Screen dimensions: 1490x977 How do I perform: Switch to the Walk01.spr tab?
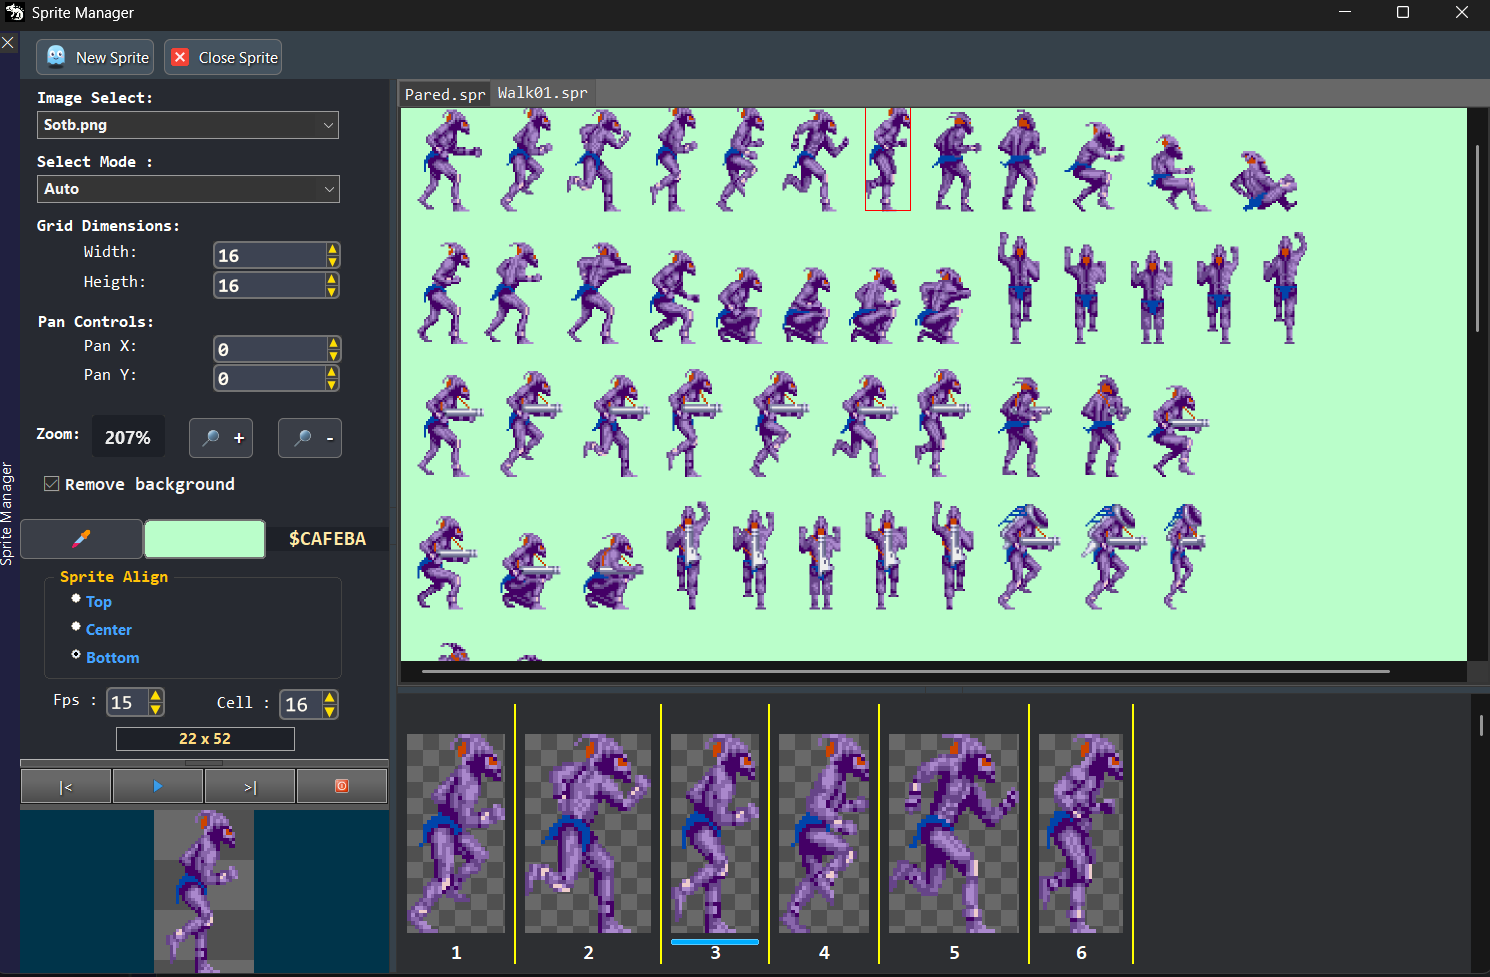(542, 92)
